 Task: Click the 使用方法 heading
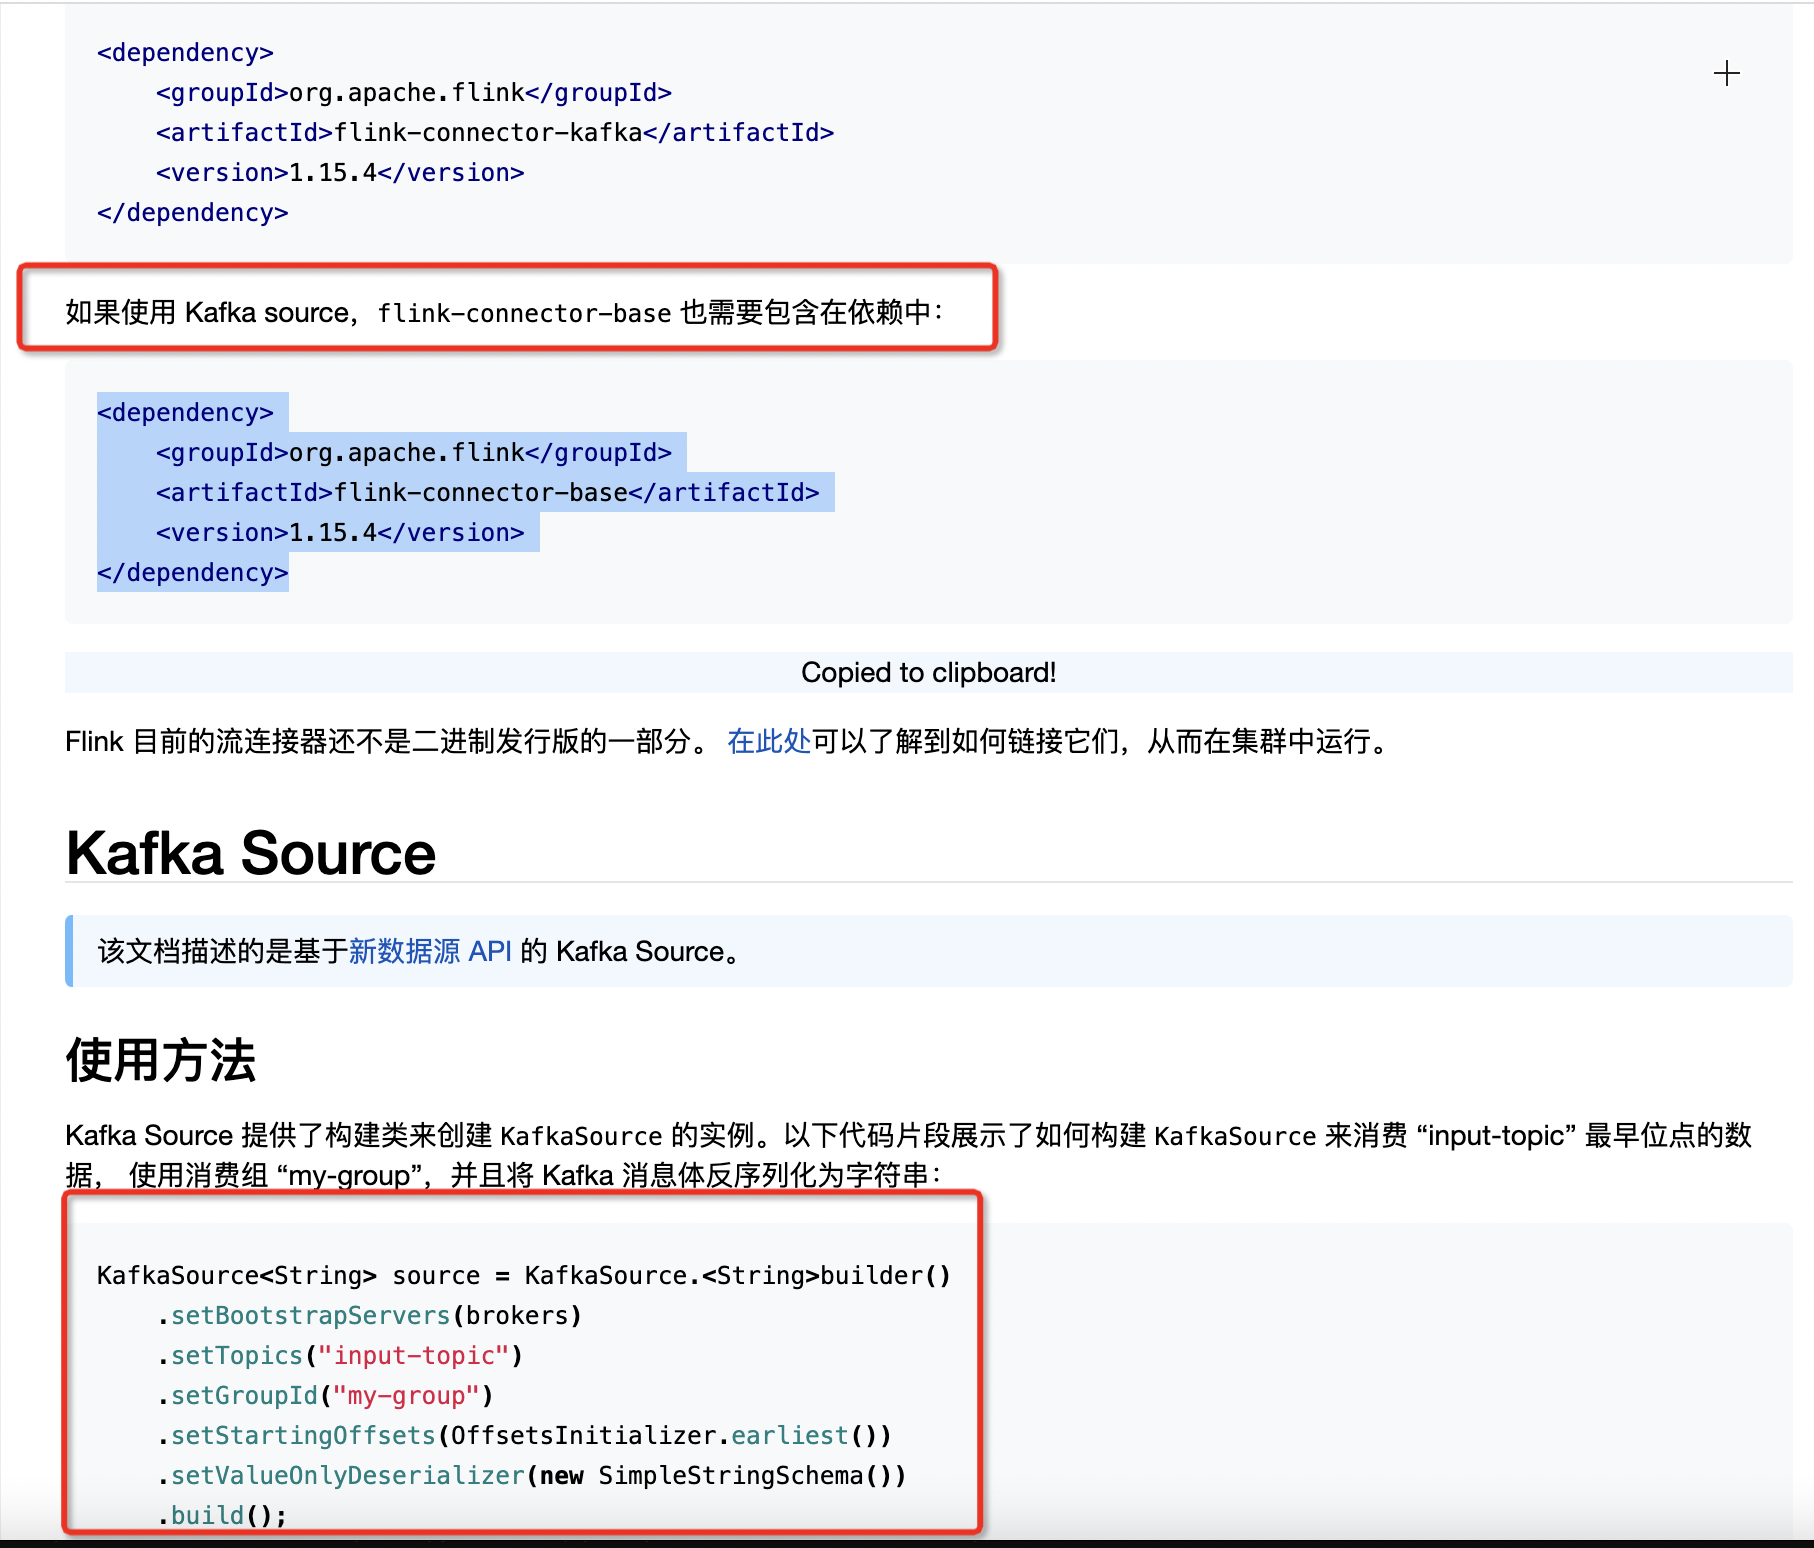[x=161, y=1060]
